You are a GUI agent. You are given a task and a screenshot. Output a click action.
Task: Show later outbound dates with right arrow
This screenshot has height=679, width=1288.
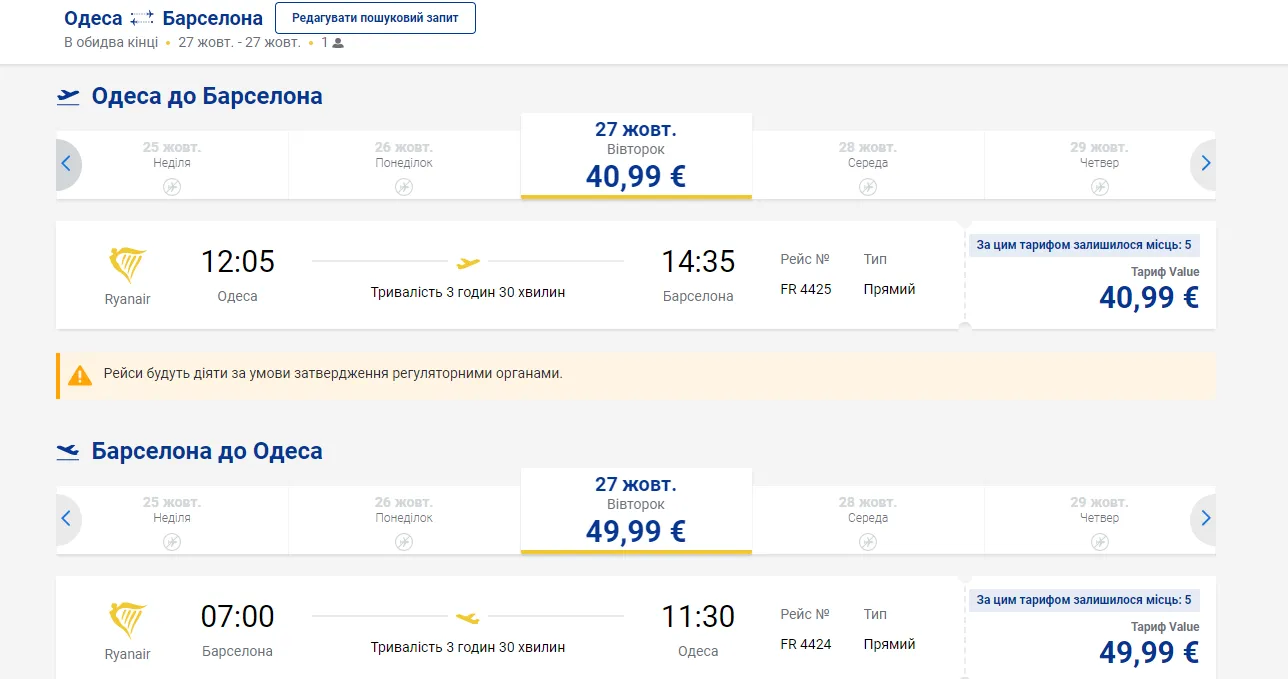point(1205,164)
